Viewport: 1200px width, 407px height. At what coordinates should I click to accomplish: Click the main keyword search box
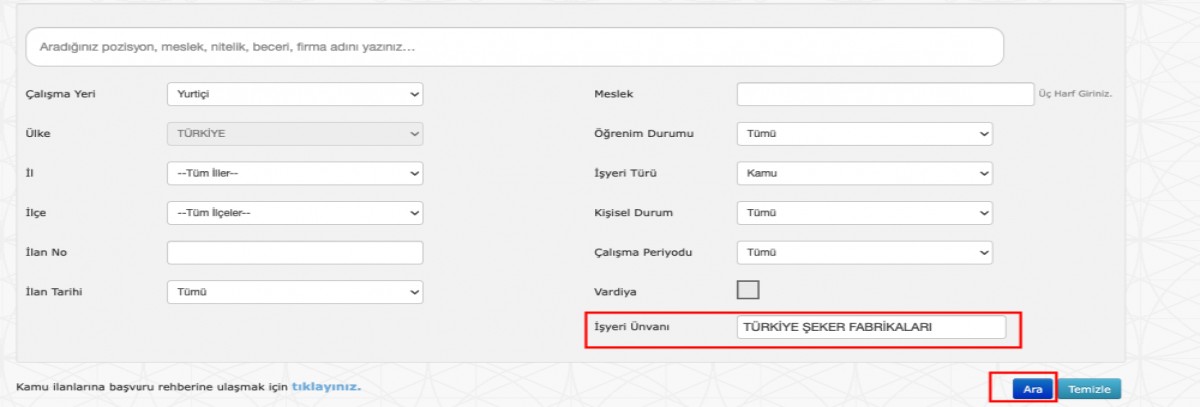click(515, 47)
